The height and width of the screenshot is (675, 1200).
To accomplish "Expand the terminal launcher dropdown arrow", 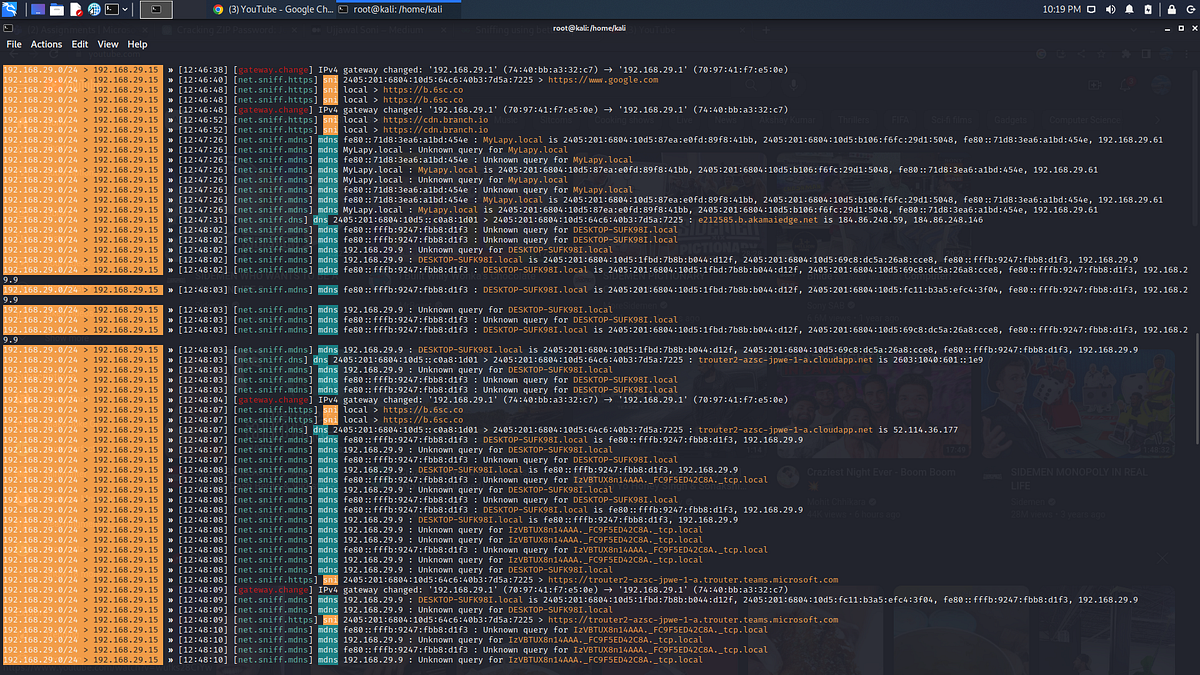I will click(x=124, y=9).
